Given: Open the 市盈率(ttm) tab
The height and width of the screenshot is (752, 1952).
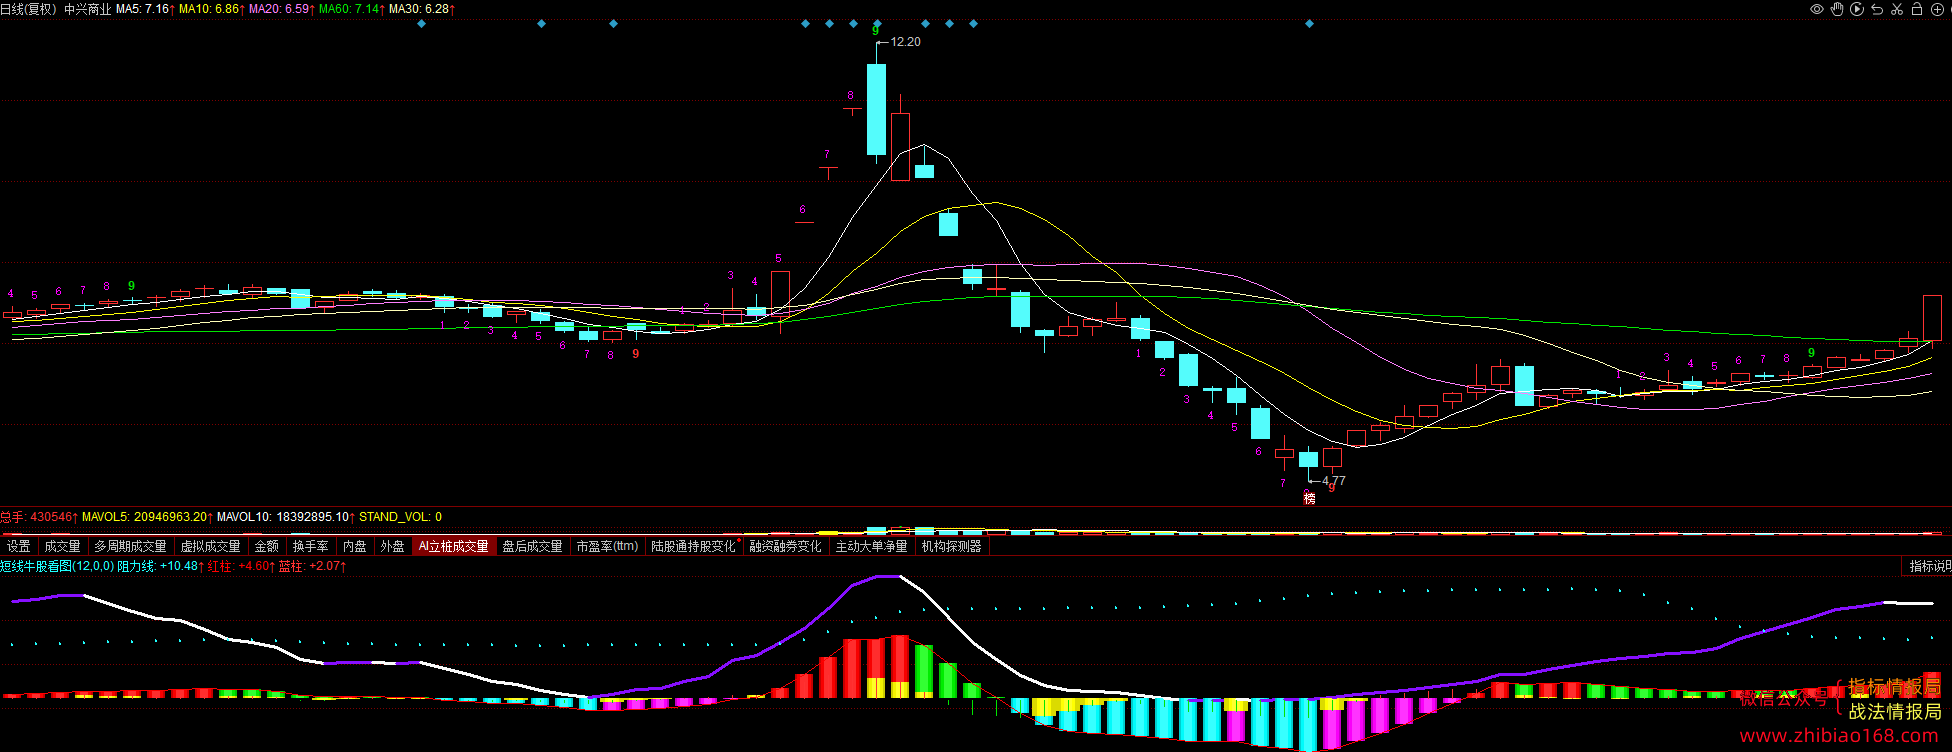Looking at the screenshot, I should (607, 546).
